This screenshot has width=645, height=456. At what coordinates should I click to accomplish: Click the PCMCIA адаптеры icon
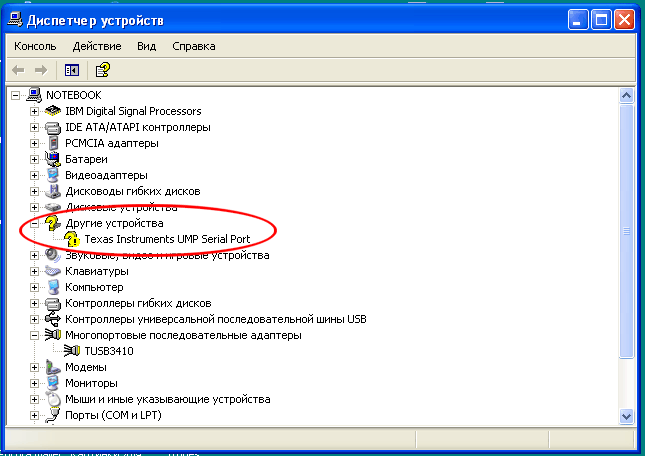pyautogui.click(x=53, y=143)
